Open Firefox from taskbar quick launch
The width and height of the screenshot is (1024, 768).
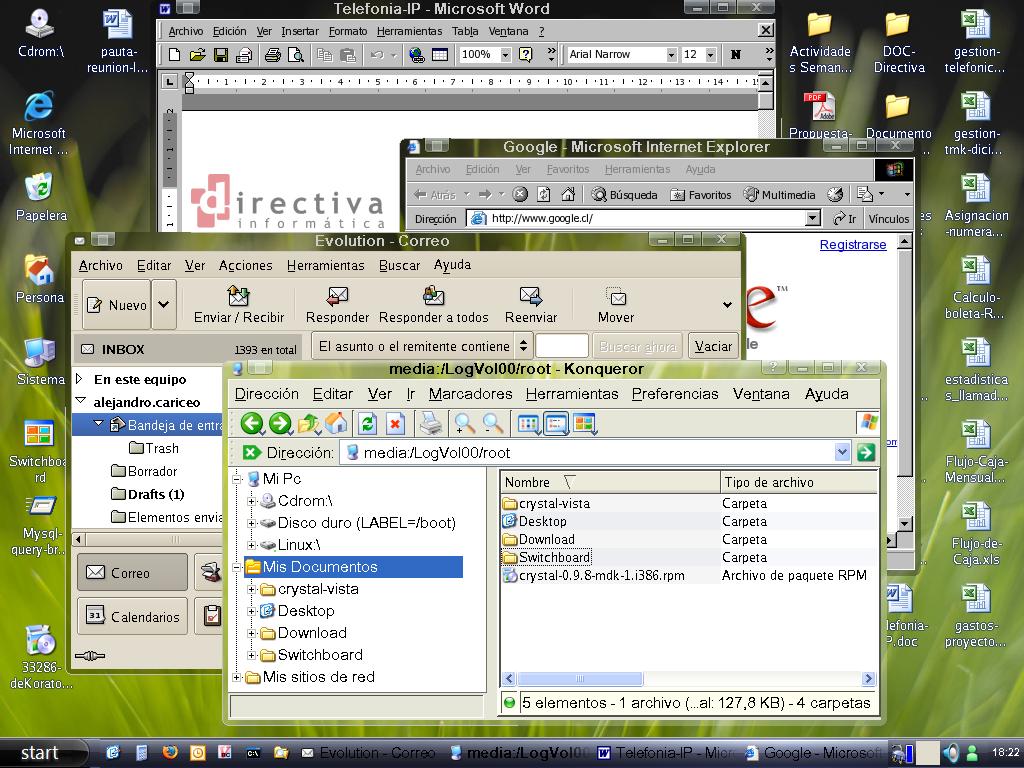[x=170, y=752]
